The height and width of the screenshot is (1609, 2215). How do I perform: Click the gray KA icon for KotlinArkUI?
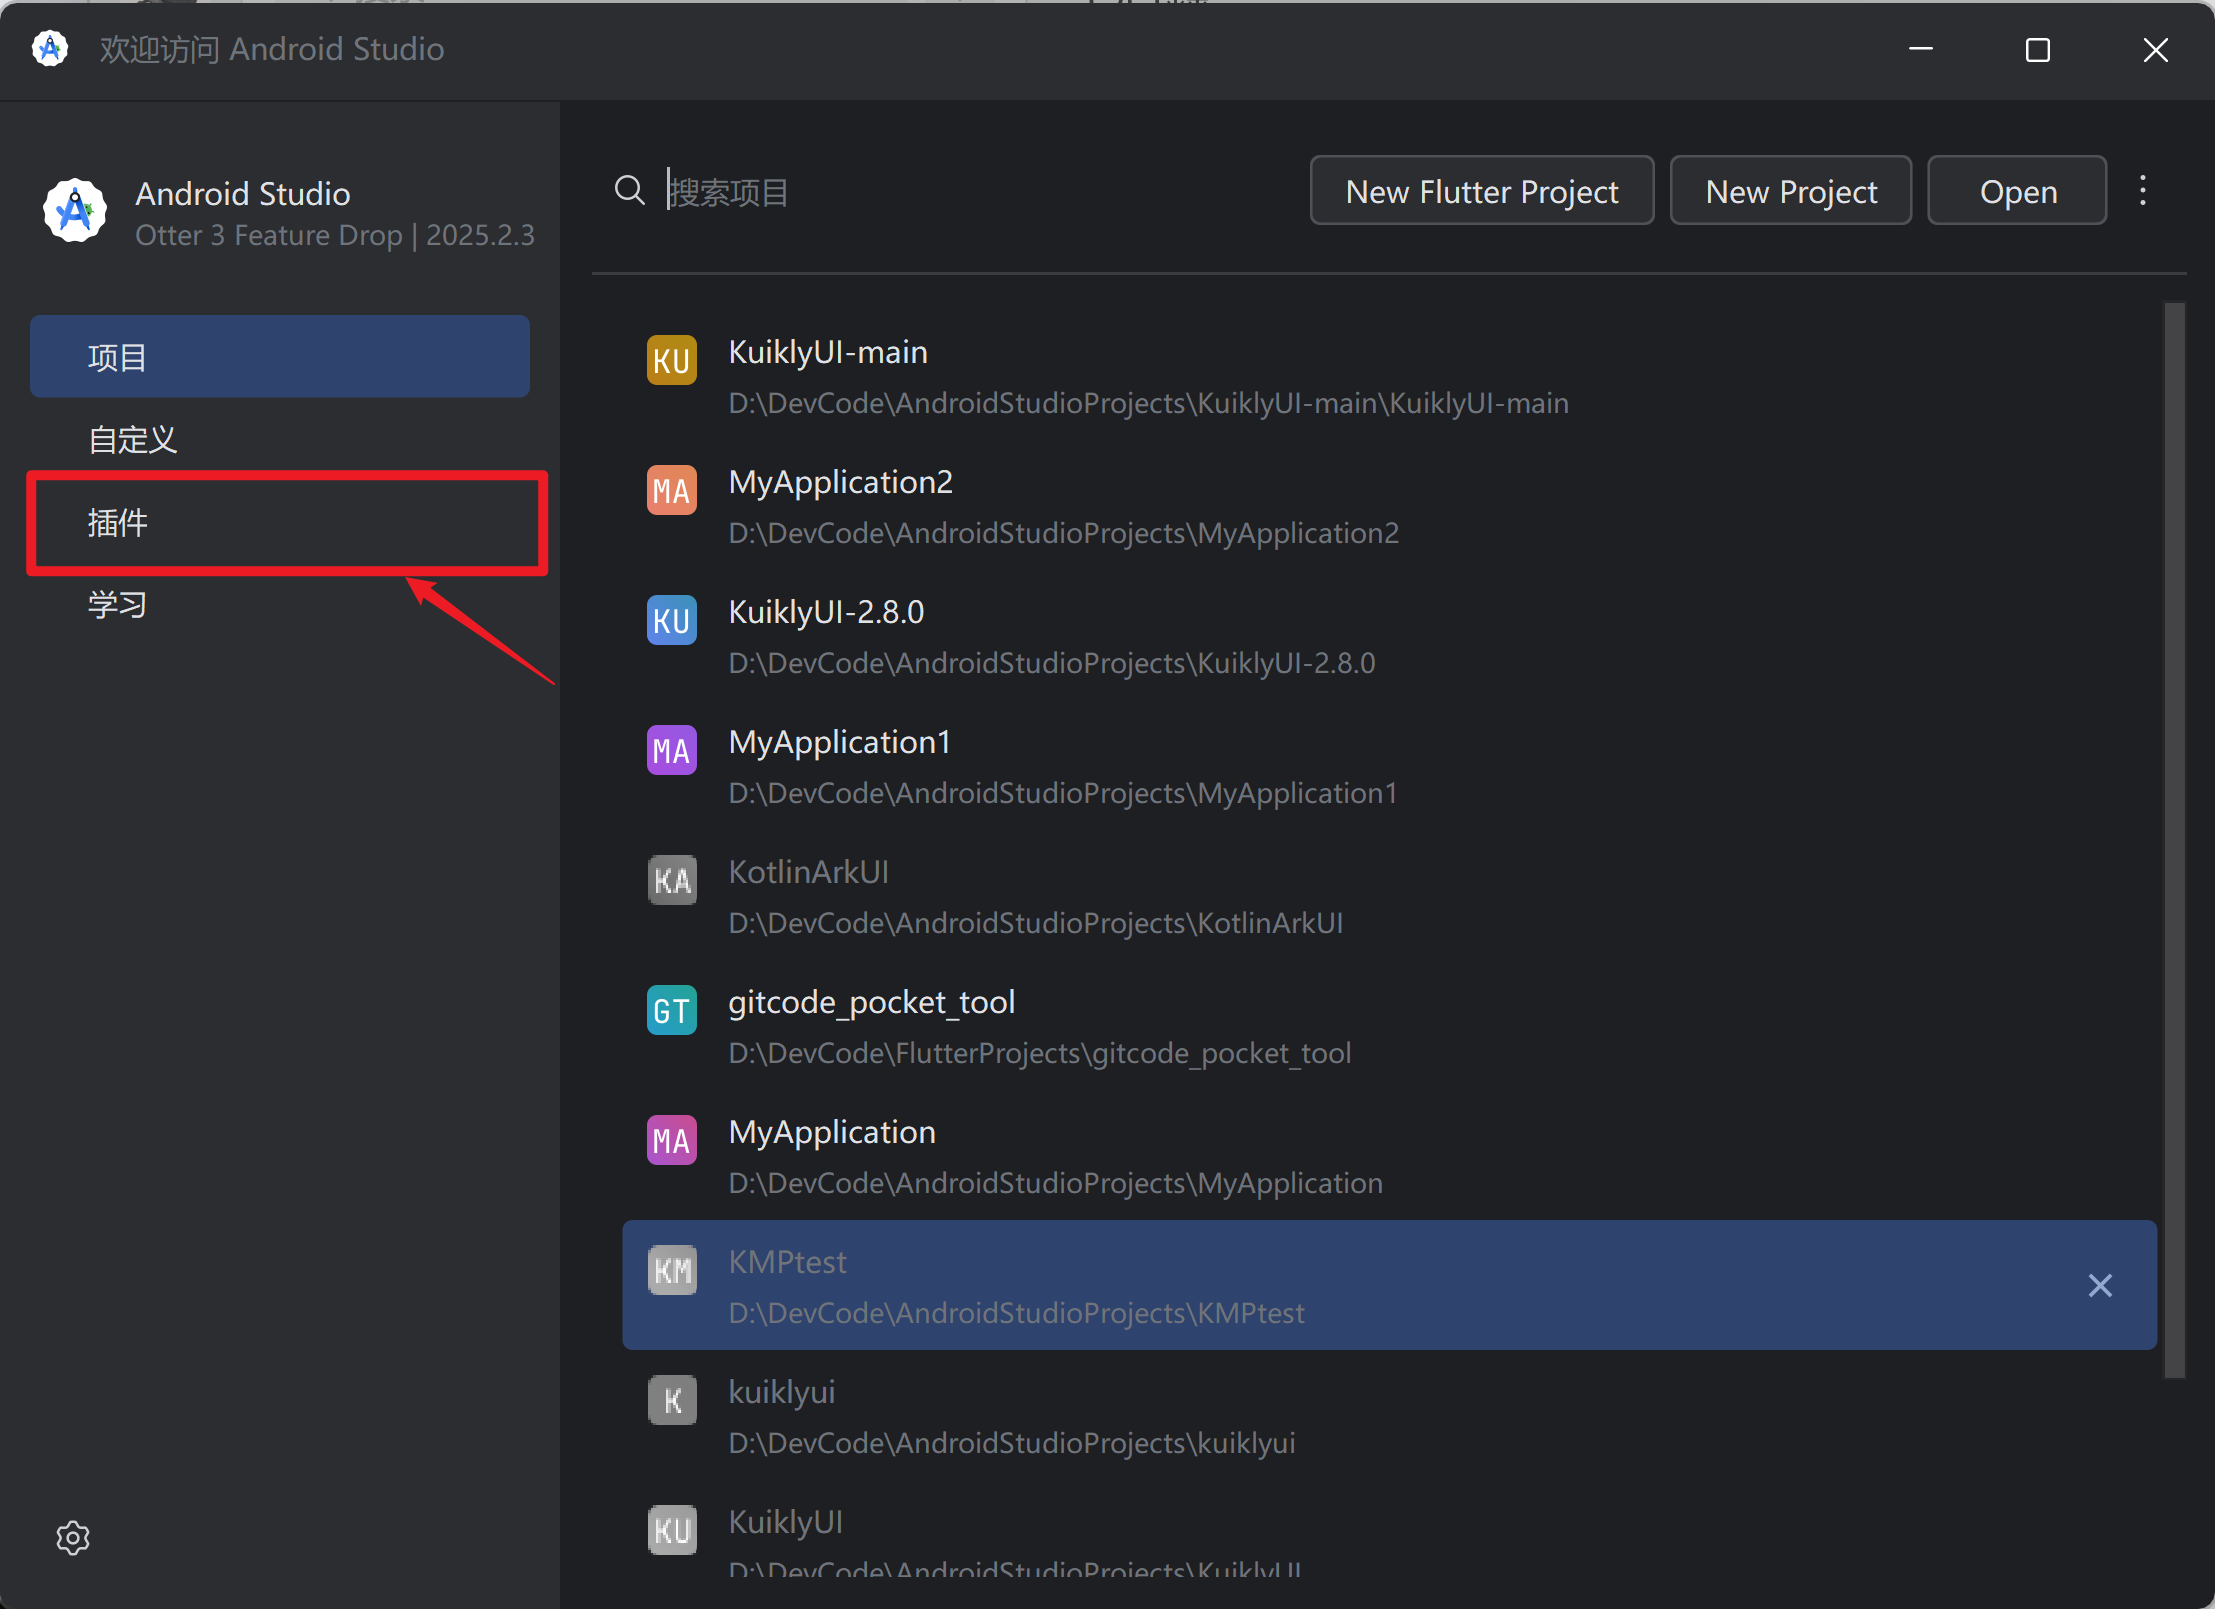[672, 881]
